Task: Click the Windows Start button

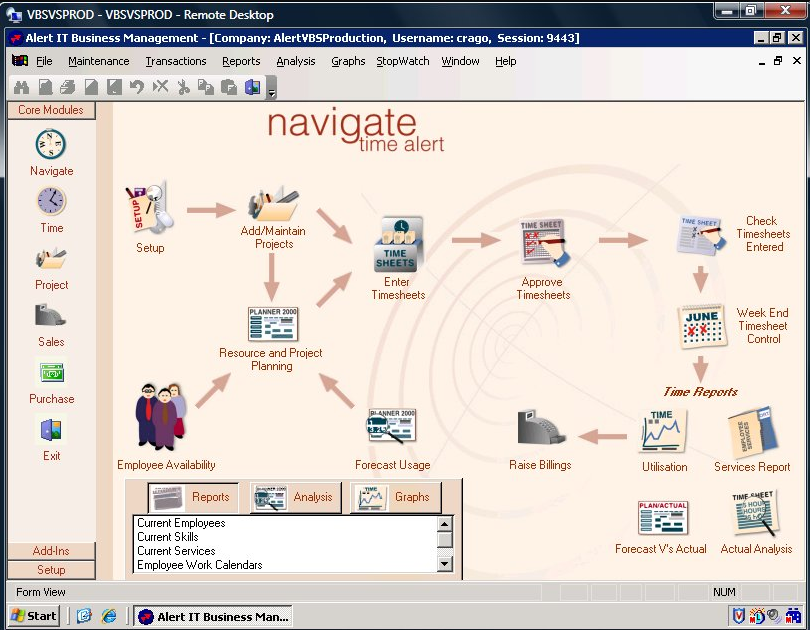Action: click(x=34, y=616)
